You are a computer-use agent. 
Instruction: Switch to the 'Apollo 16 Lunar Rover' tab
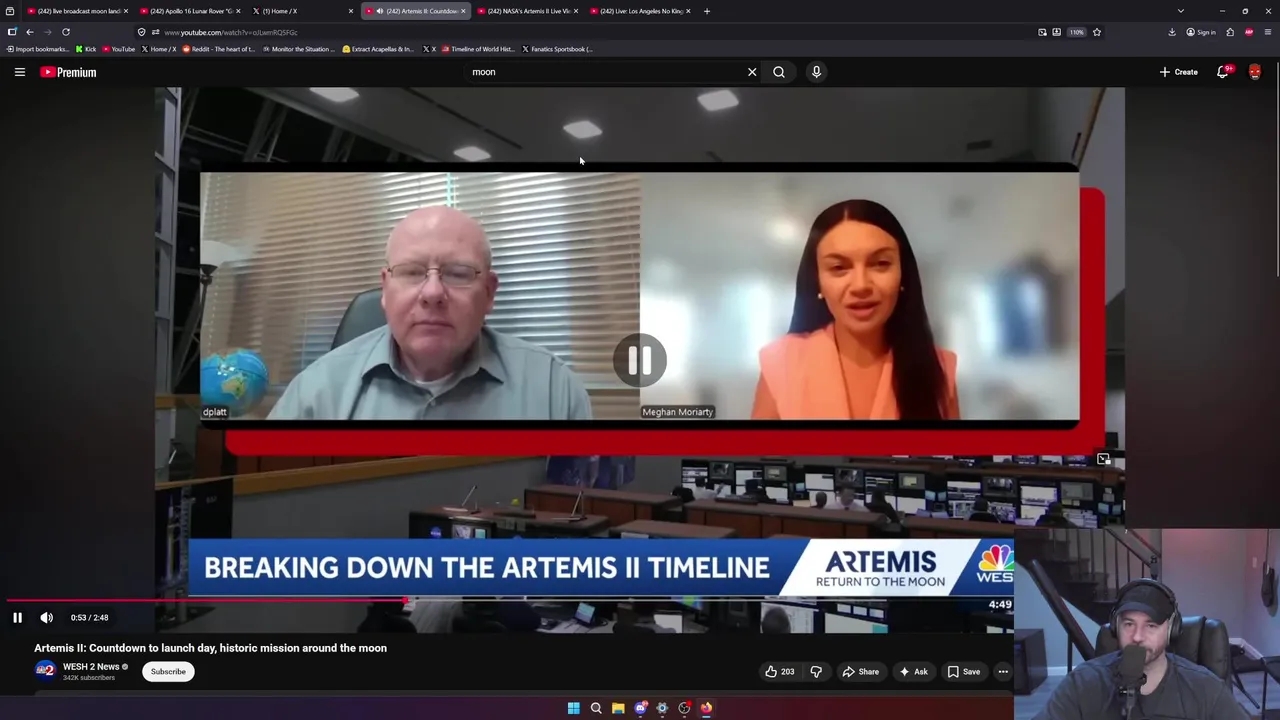click(189, 11)
